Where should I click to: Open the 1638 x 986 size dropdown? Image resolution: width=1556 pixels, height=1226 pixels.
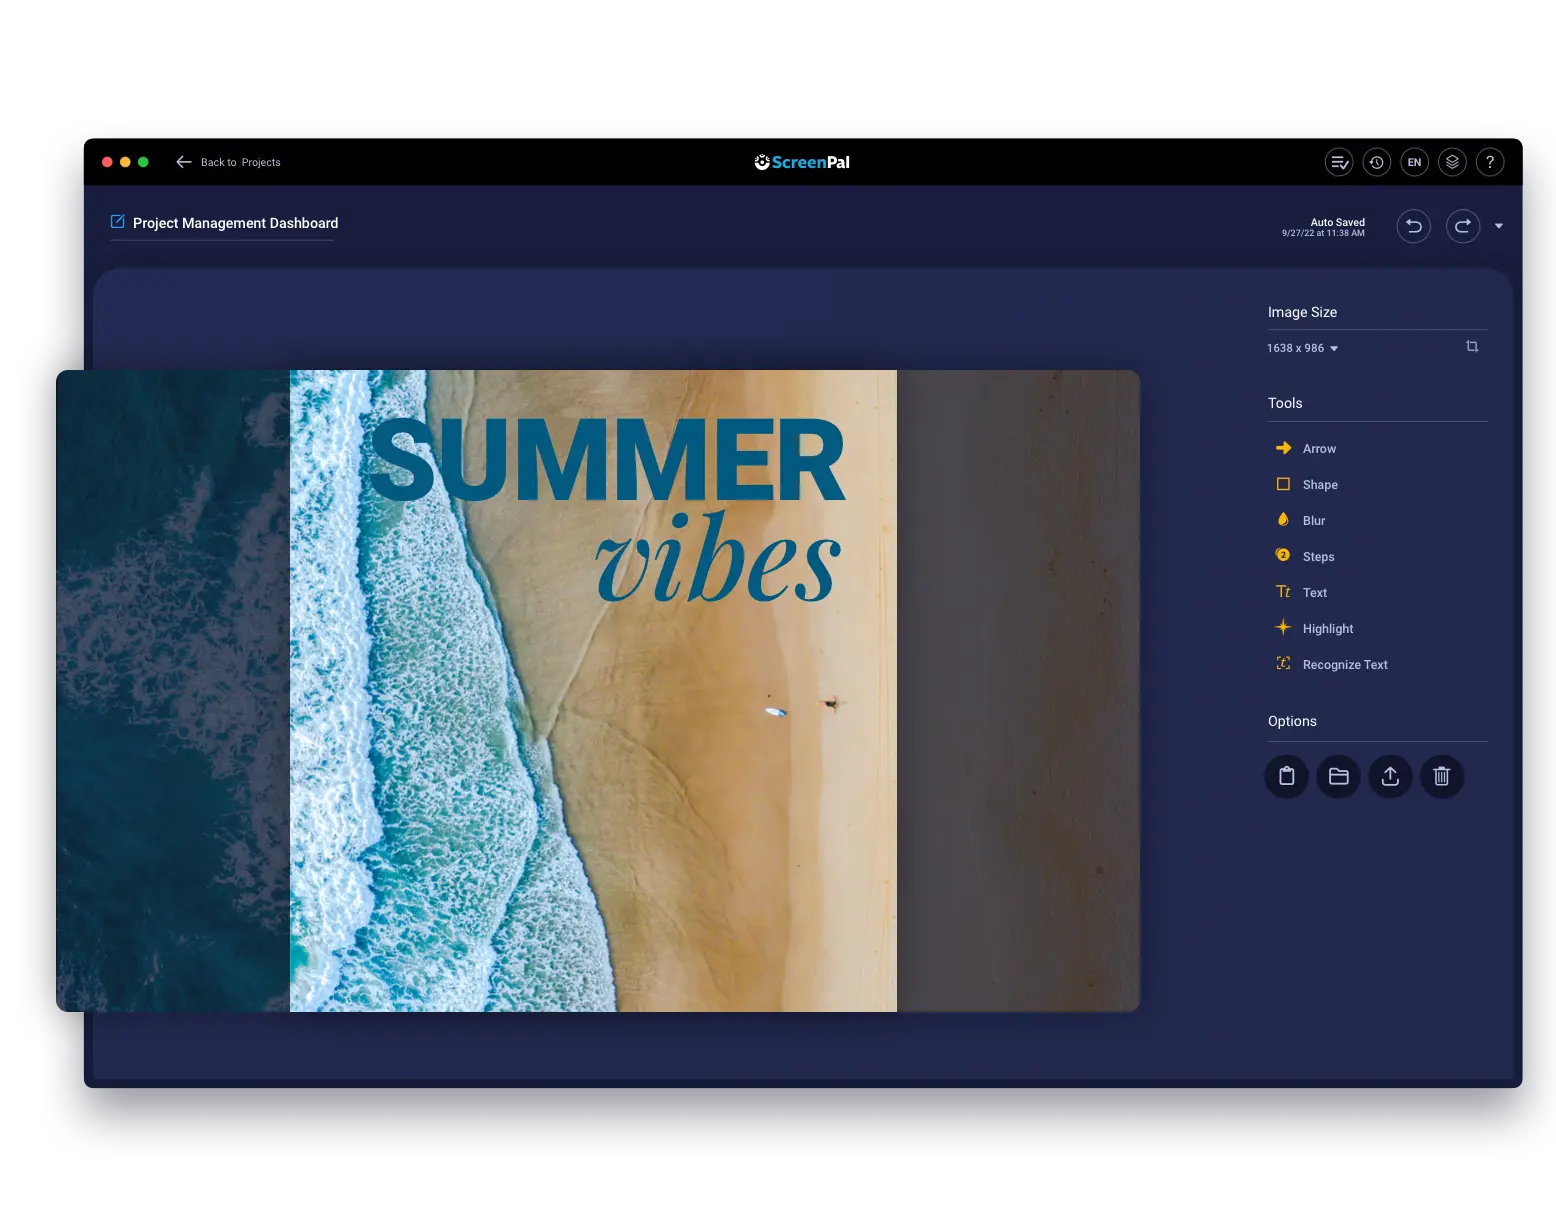point(1302,348)
